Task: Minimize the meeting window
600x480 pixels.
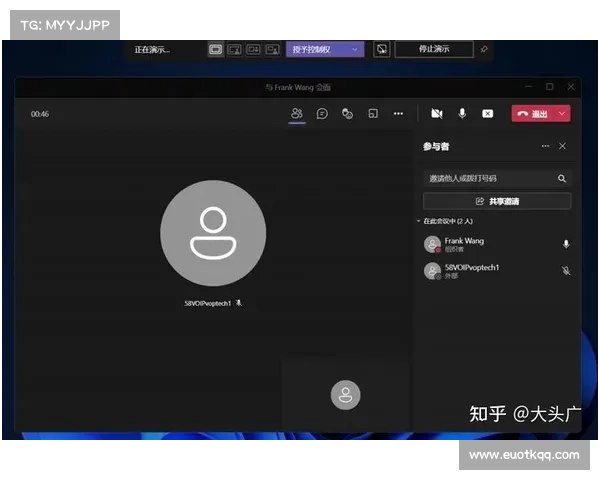Action: click(528, 87)
